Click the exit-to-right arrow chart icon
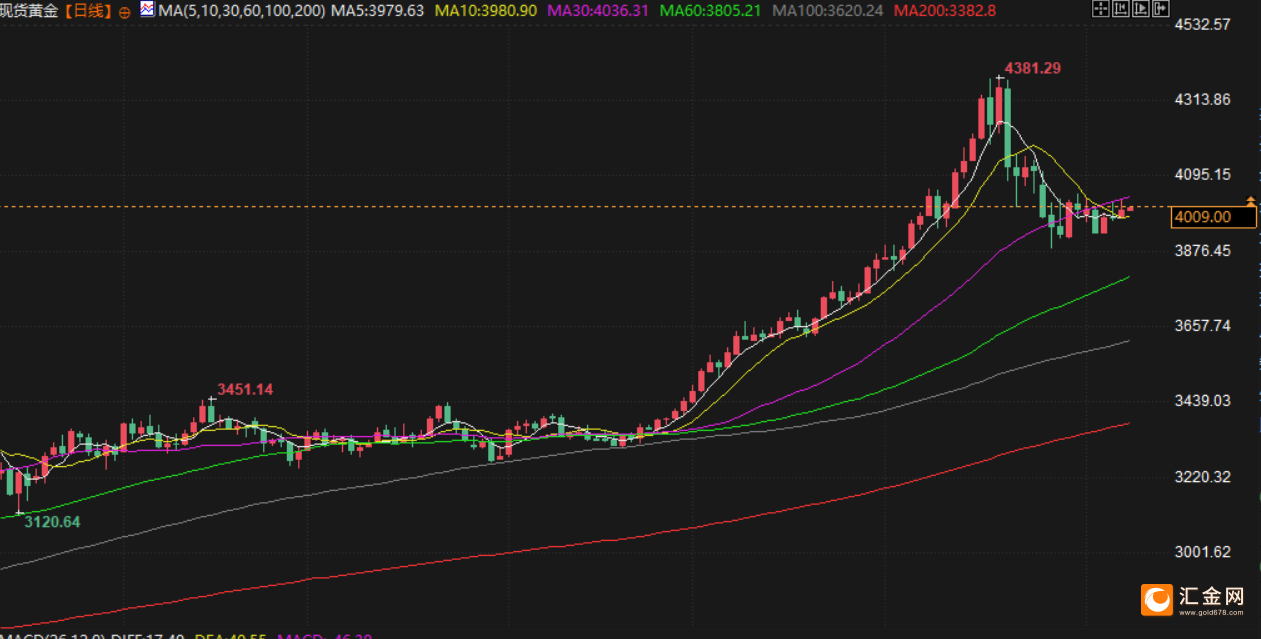 (1161, 8)
